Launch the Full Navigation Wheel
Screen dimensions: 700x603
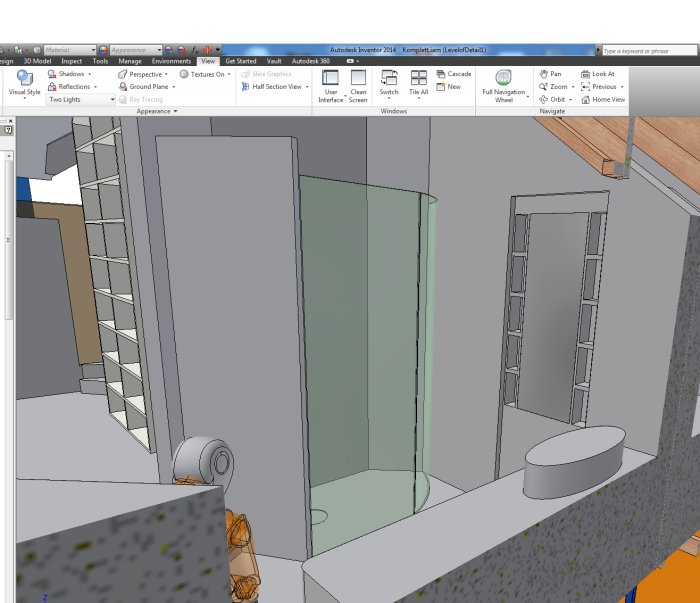point(504,86)
